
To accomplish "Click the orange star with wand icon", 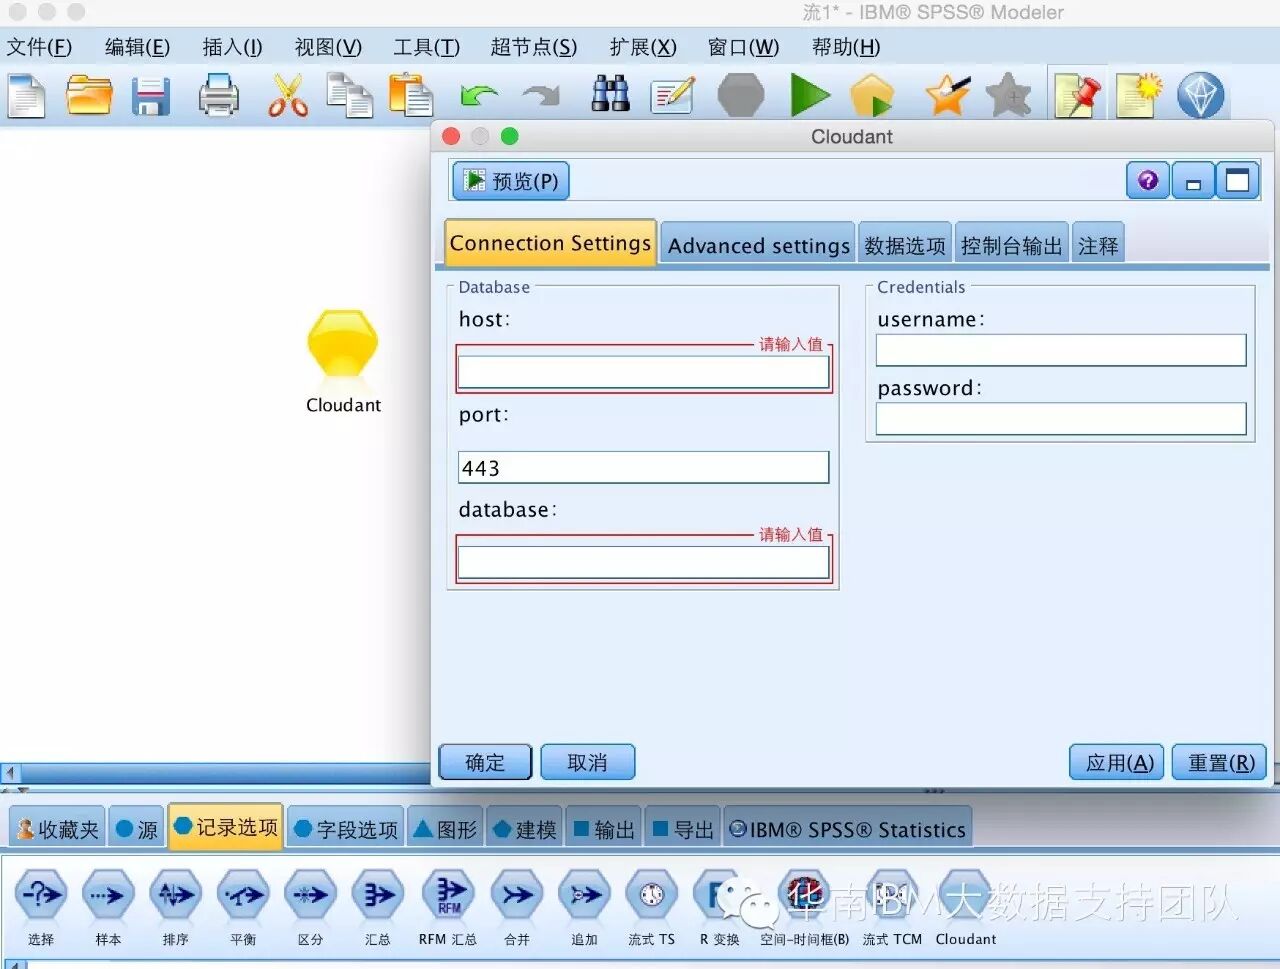I will [x=947, y=96].
